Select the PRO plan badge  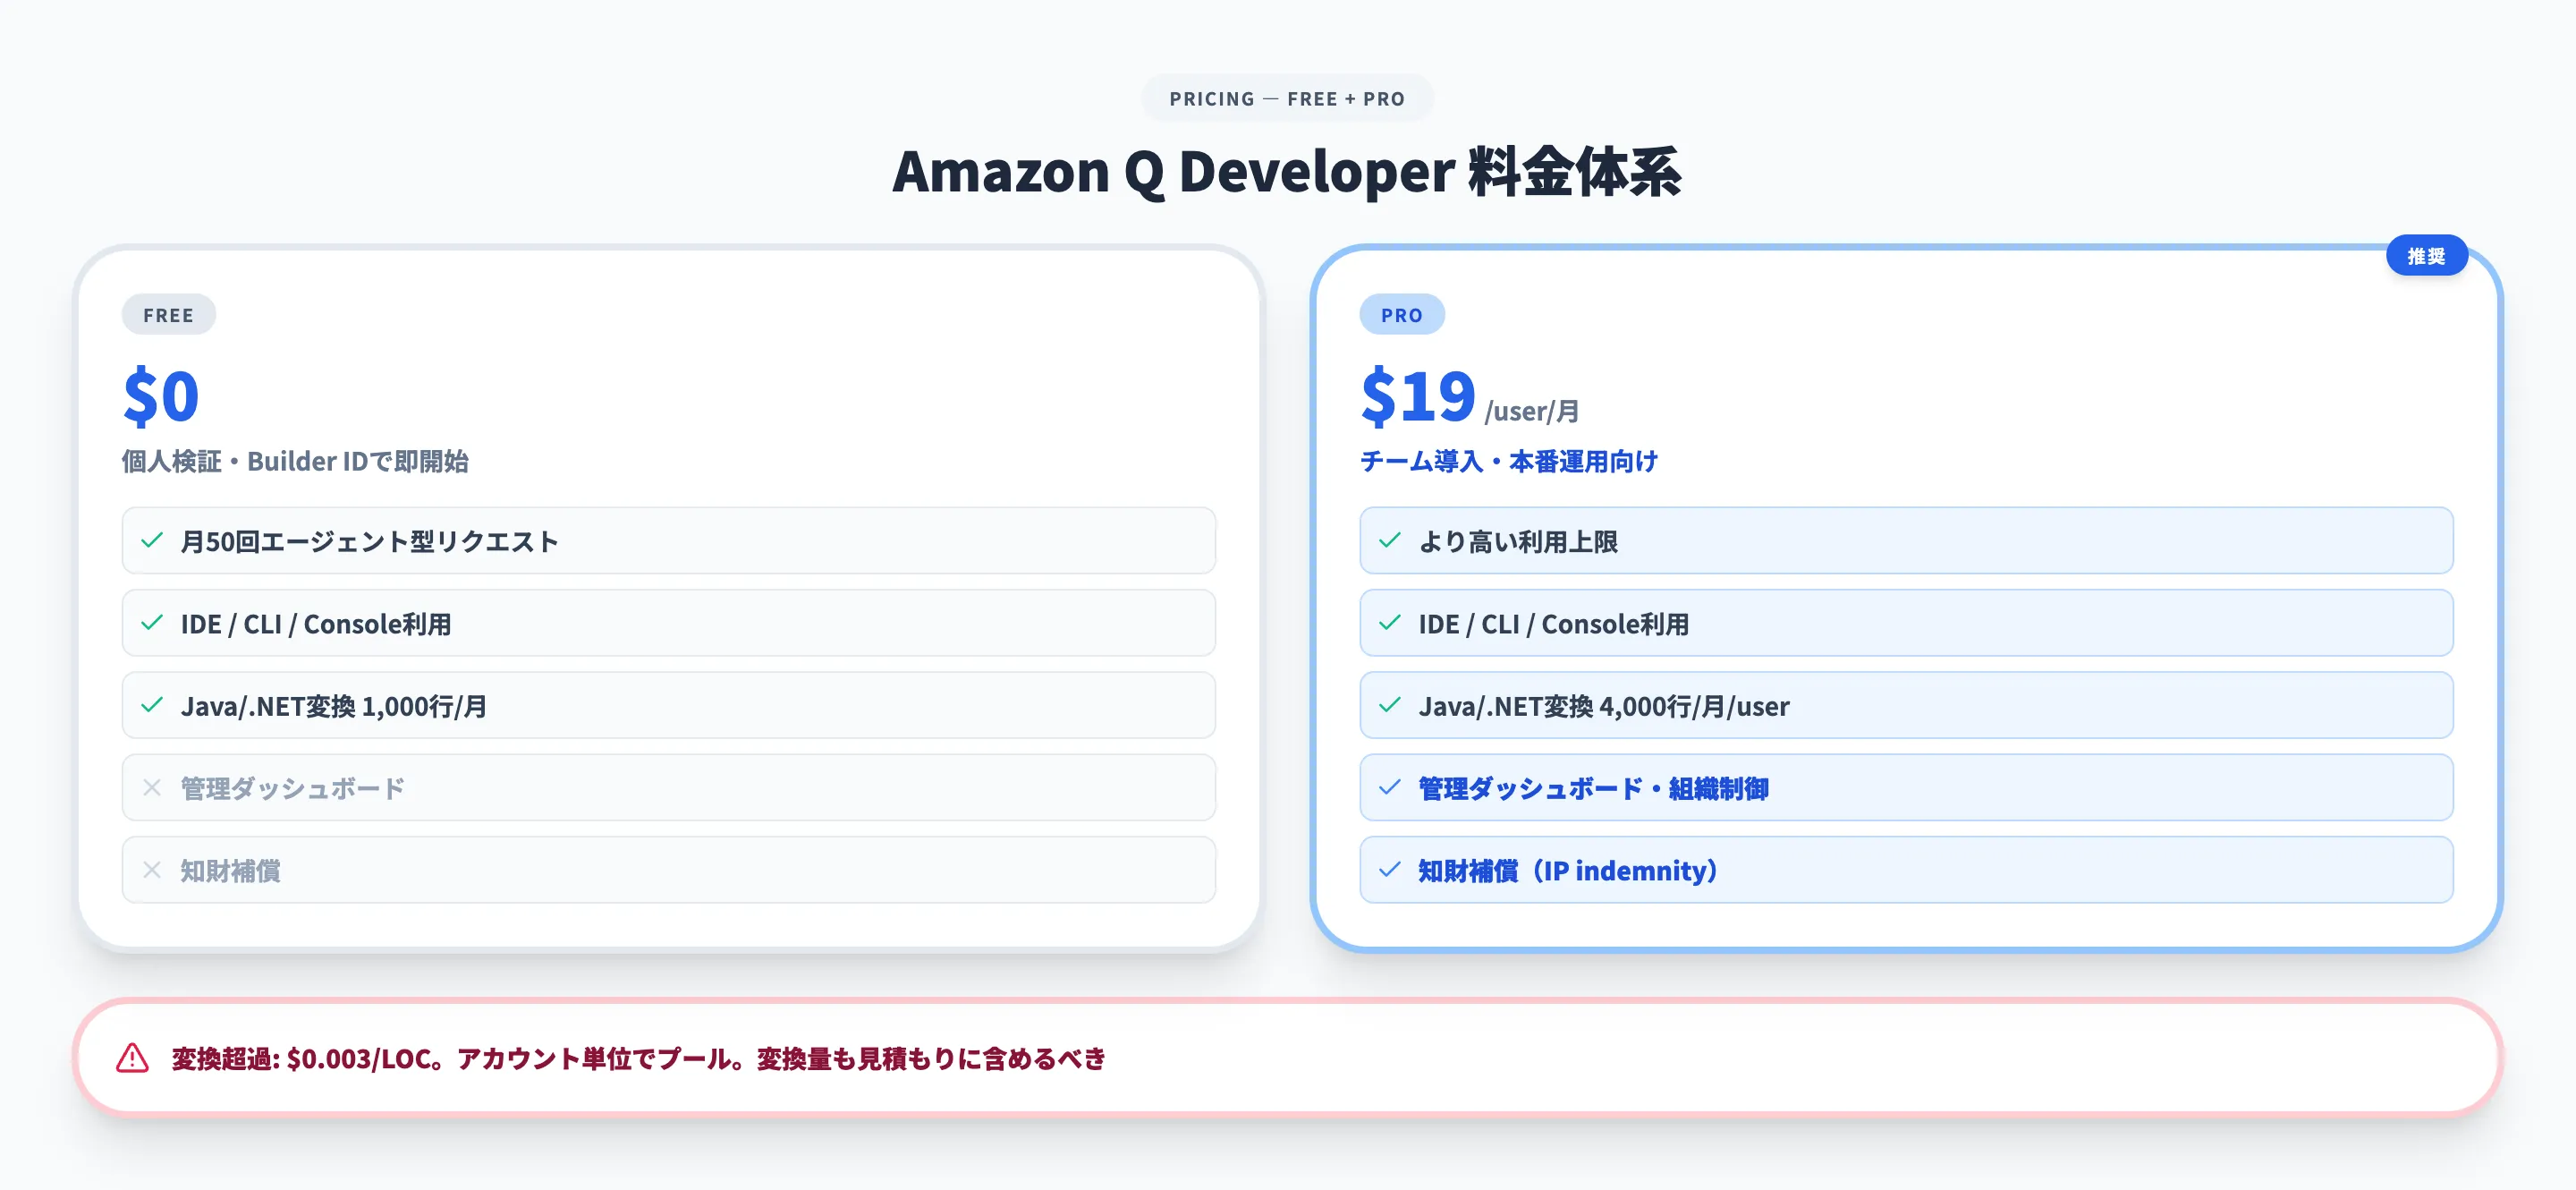tap(1403, 314)
